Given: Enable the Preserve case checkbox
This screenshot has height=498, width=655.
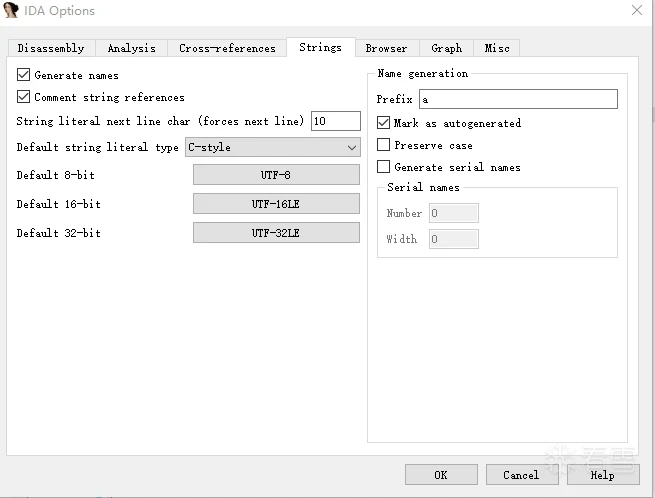Looking at the screenshot, I should click(384, 145).
